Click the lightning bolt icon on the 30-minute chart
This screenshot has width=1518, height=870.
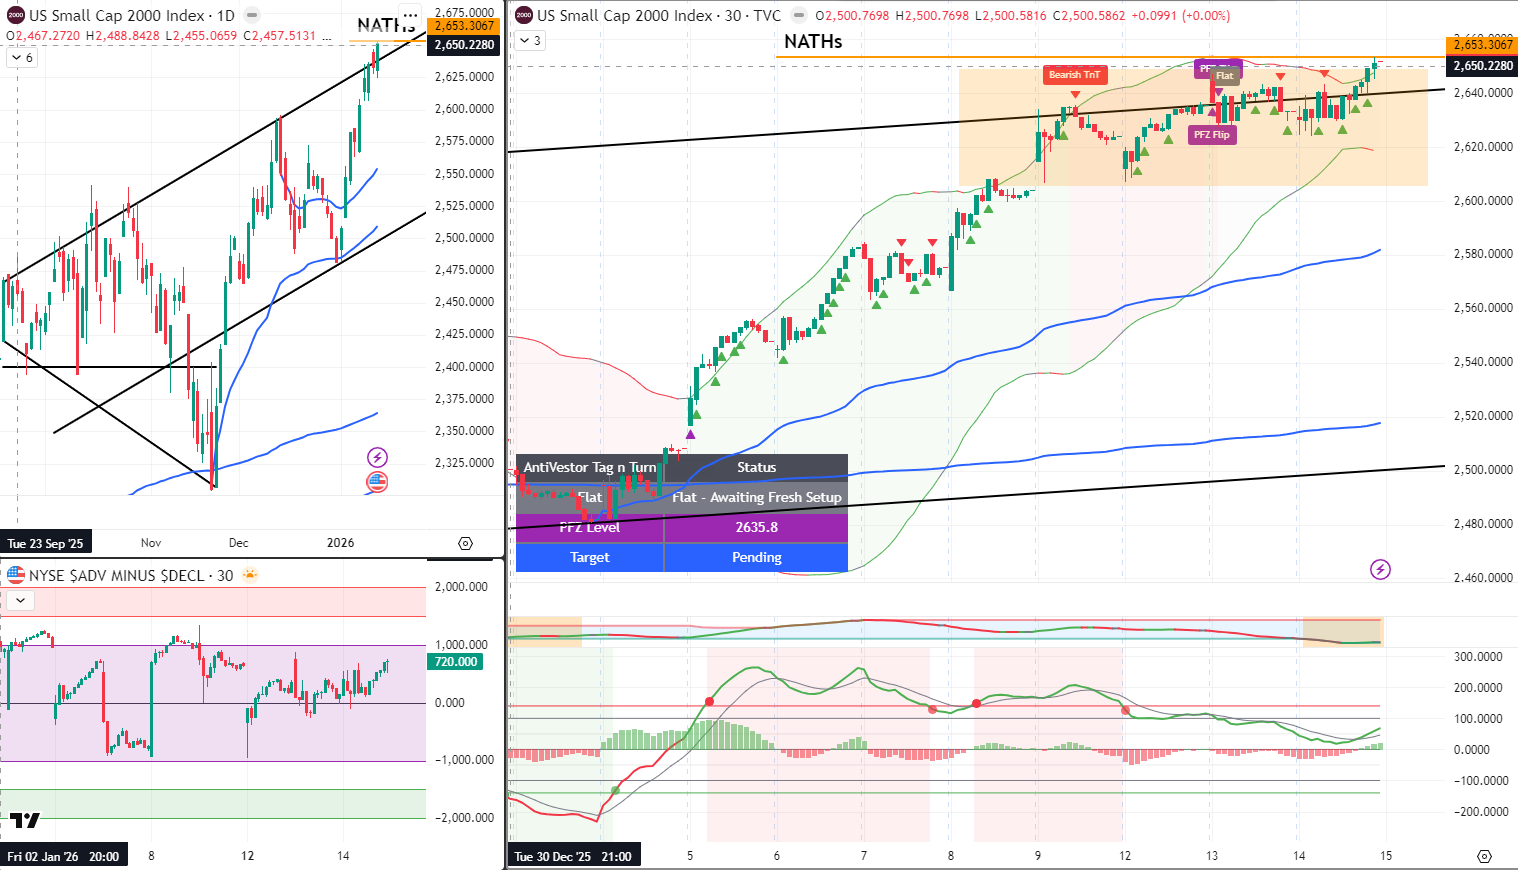1381,569
